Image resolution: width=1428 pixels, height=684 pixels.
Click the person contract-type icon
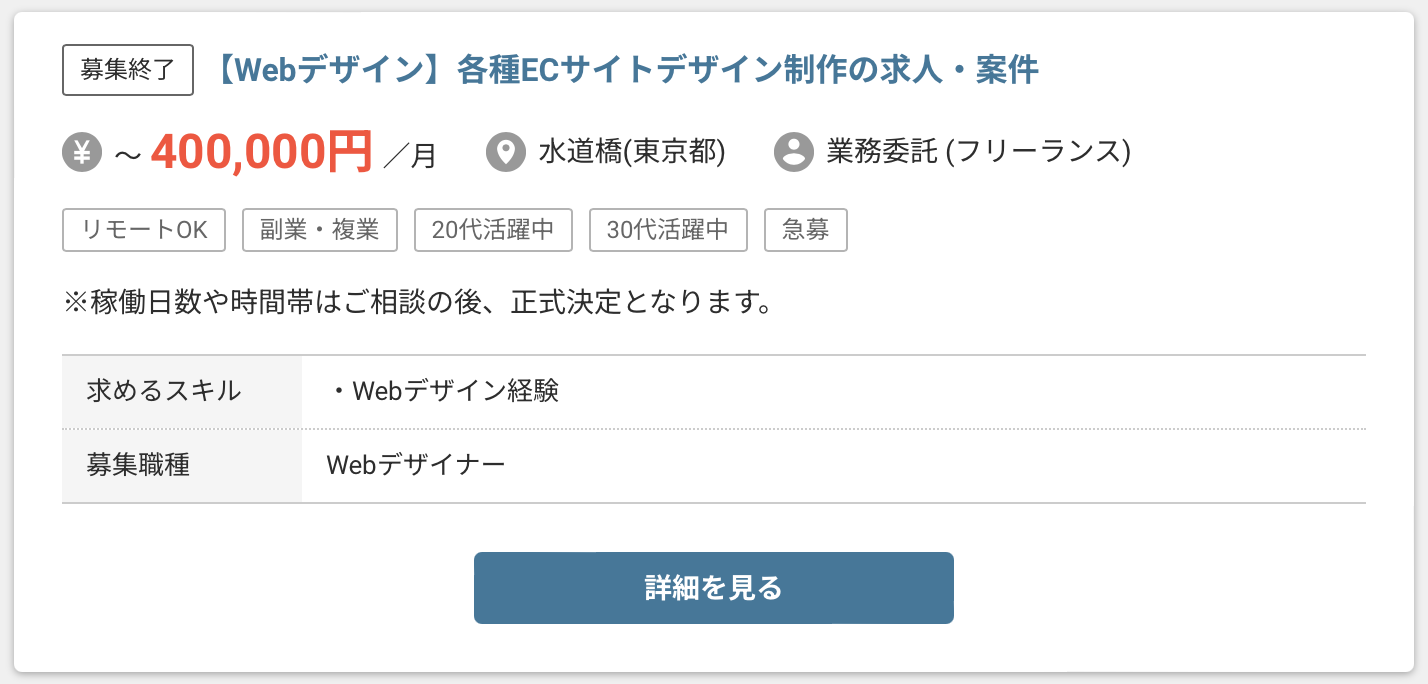pyautogui.click(x=794, y=152)
